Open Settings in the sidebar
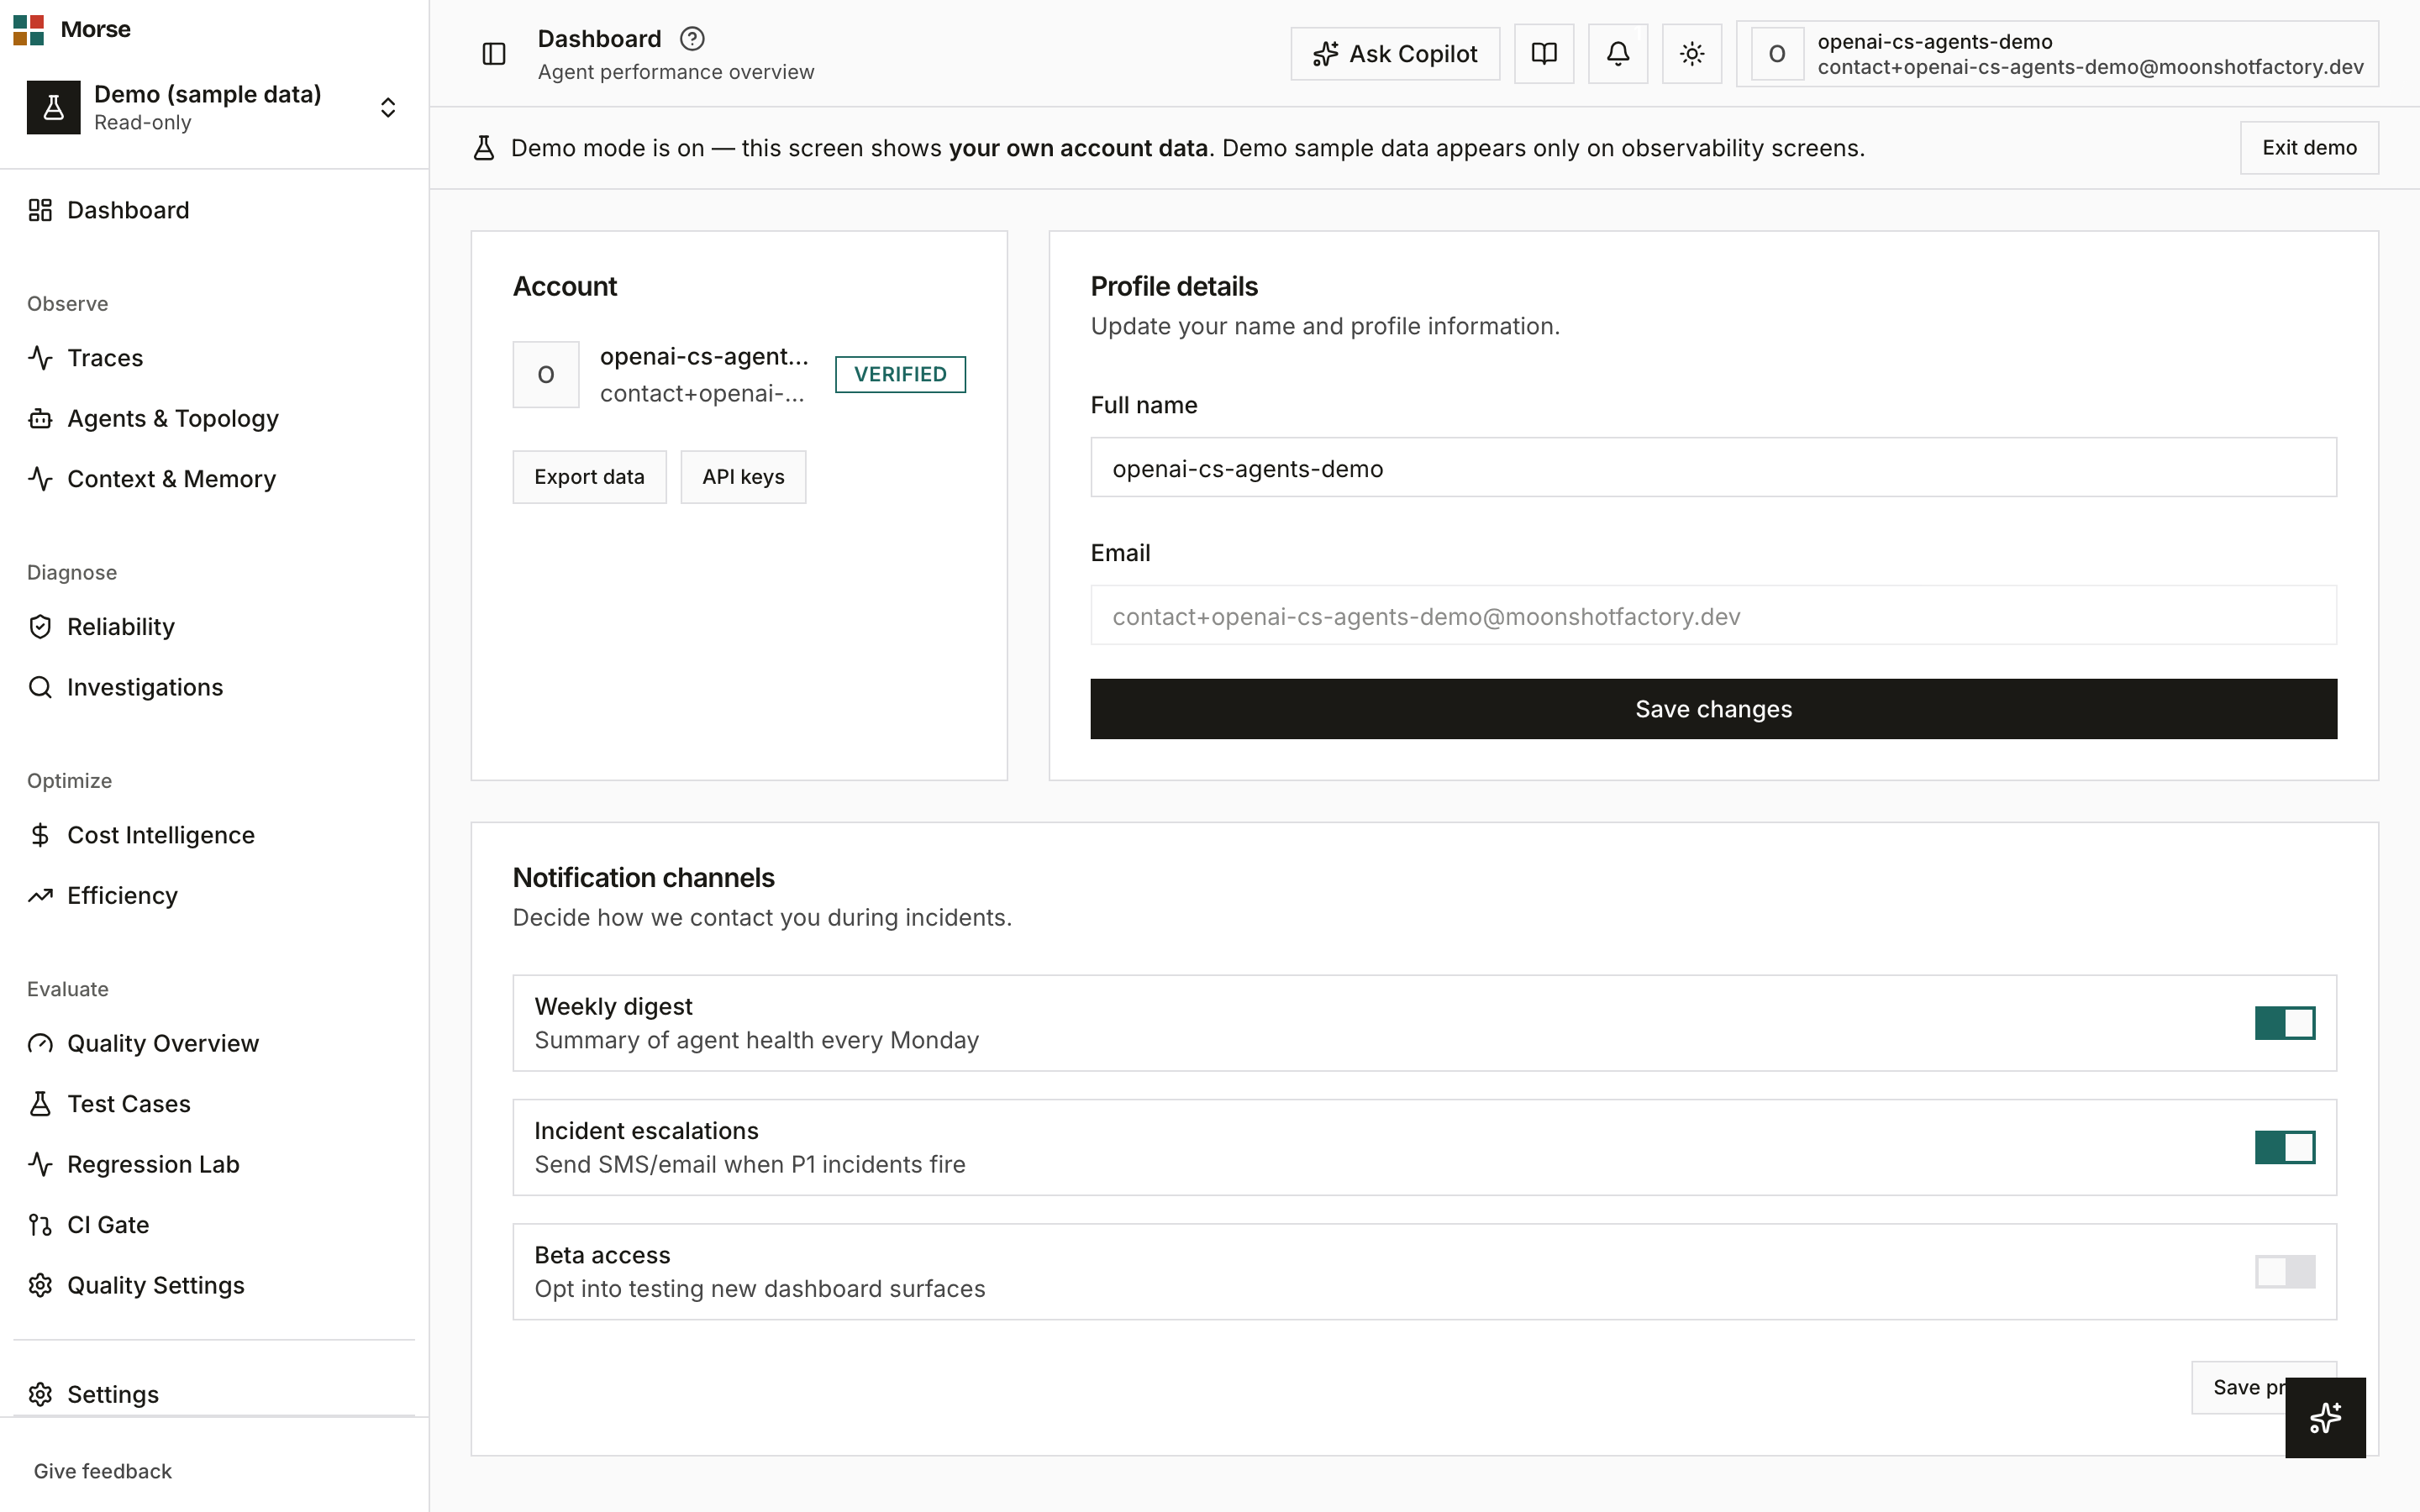This screenshot has height=1512, width=2420. click(214, 1394)
